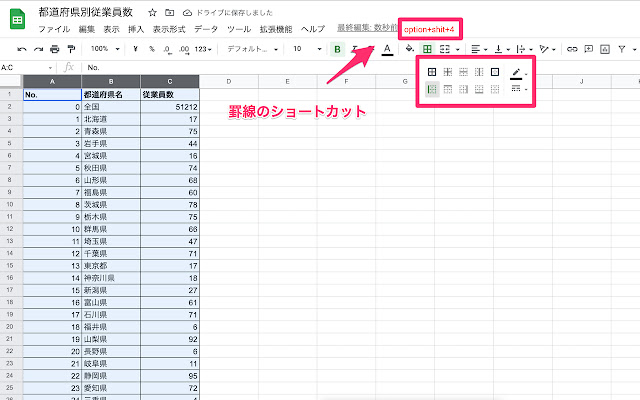Screen dimensions: 640x400
Task: Apply inner borders option
Action: point(448,72)
